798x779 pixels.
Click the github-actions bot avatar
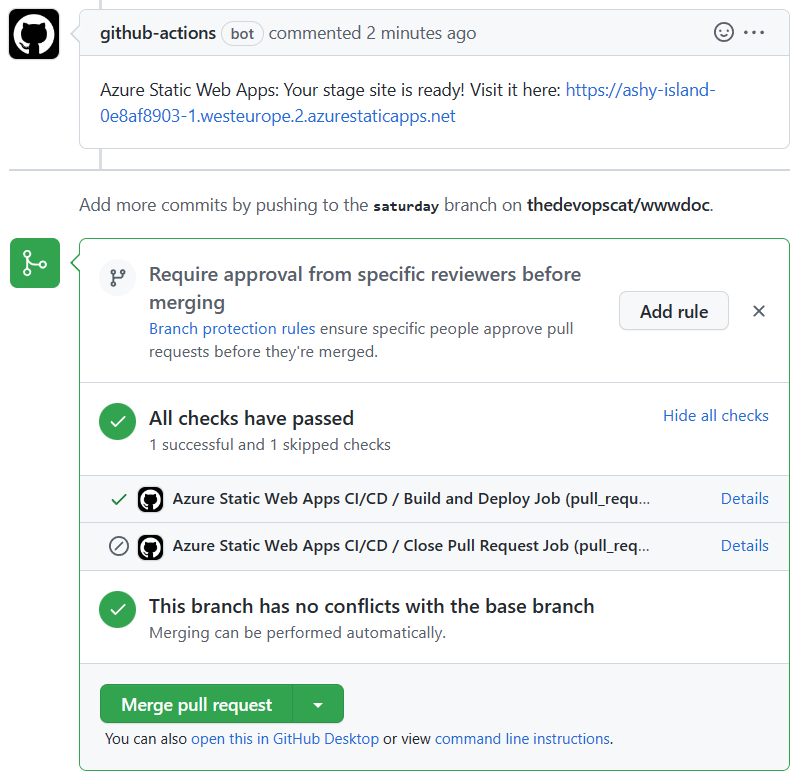tap(34, 34)
